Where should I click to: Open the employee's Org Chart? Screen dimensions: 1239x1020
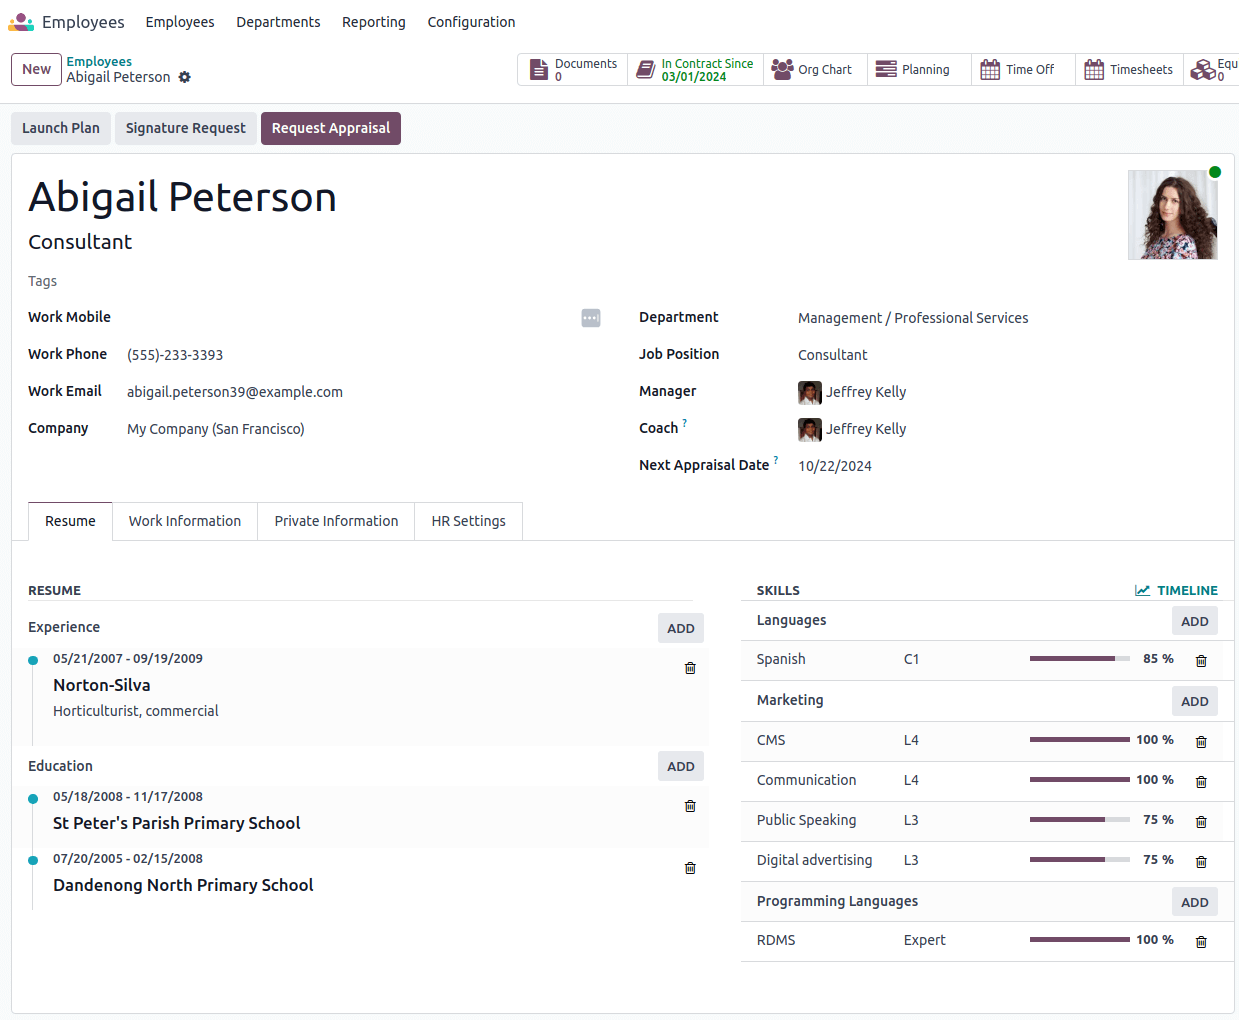(x=813, y=69)
